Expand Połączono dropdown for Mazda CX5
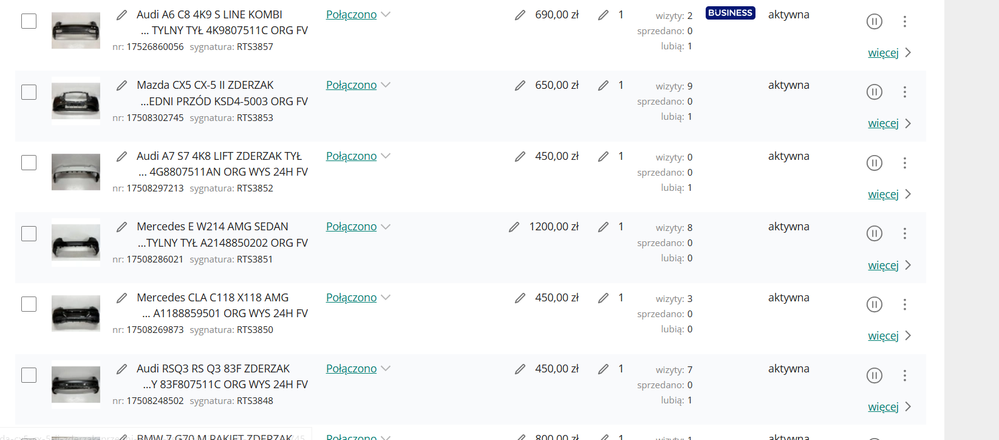Image resolution: width=999 pixels, height=440 pixels. pyautogui.click(x=358, y=85)
